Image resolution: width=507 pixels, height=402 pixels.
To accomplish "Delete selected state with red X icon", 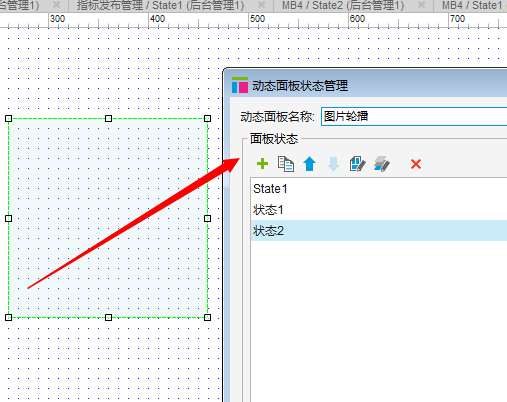I will [x=416, y=164].
